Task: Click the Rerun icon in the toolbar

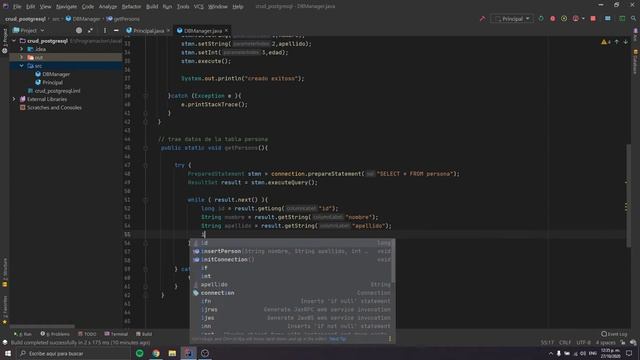Action: click(x=541, y=19)
